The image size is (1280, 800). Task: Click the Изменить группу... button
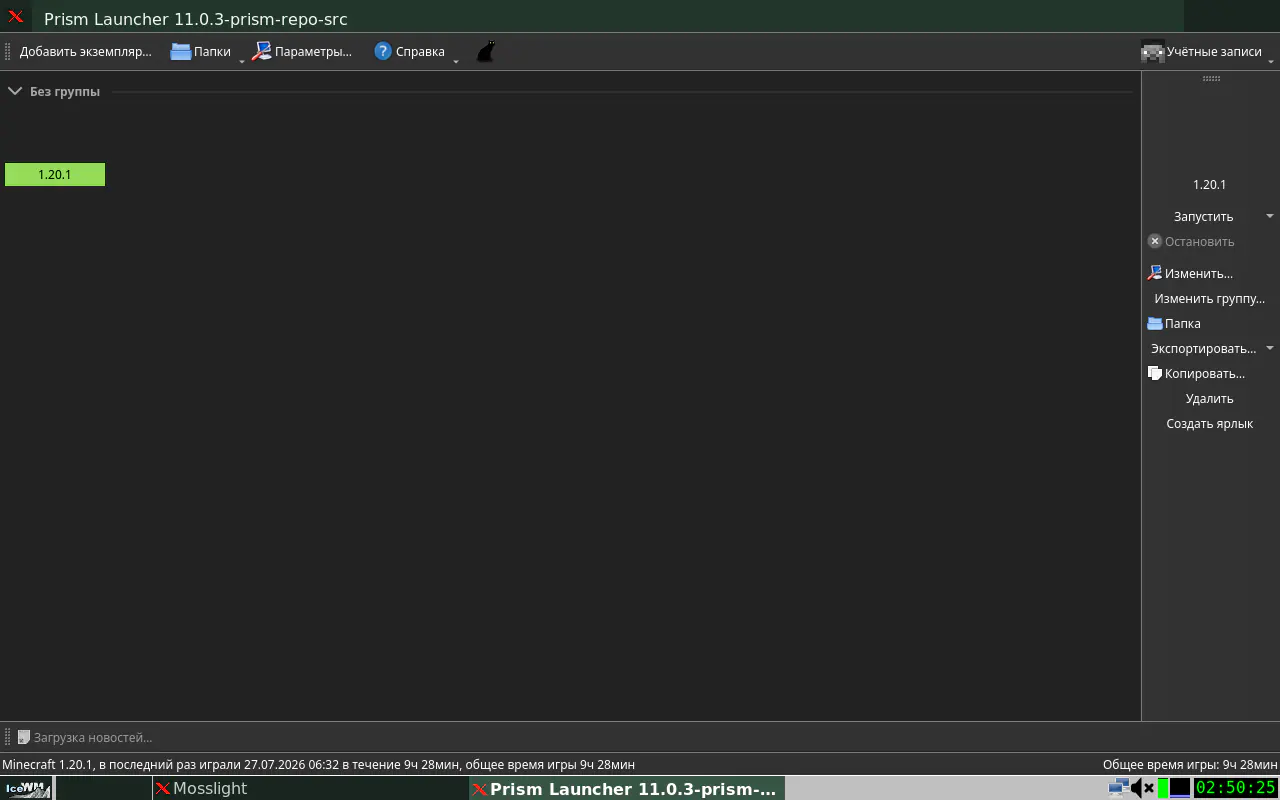pos(1210,298)
